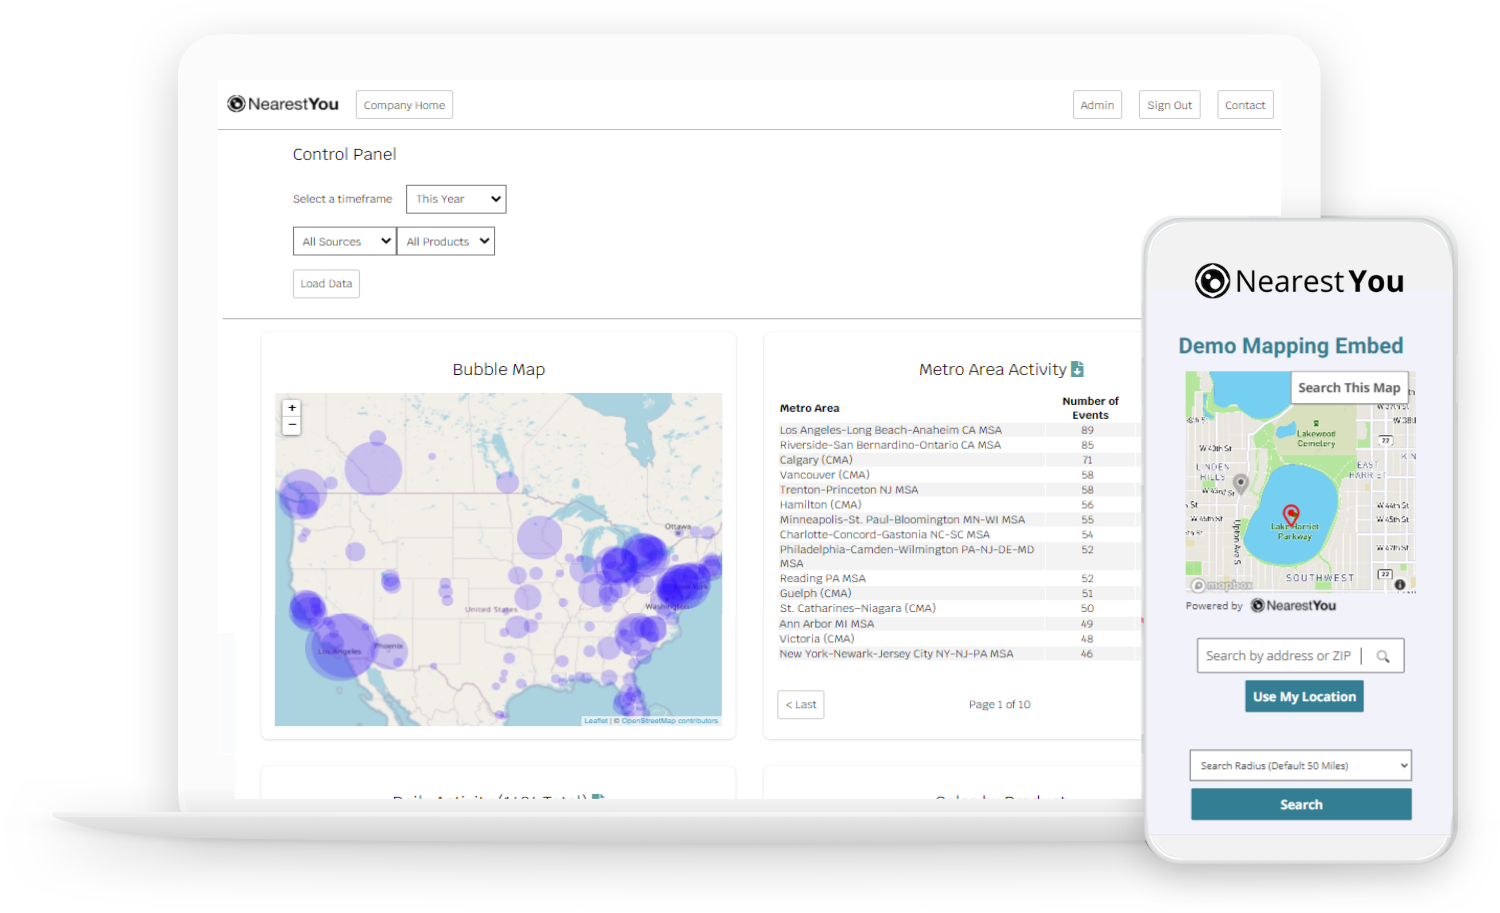Export the Metro Area Activity table icon
This screenshot has width=1500, height=913.
[1077, 369]
